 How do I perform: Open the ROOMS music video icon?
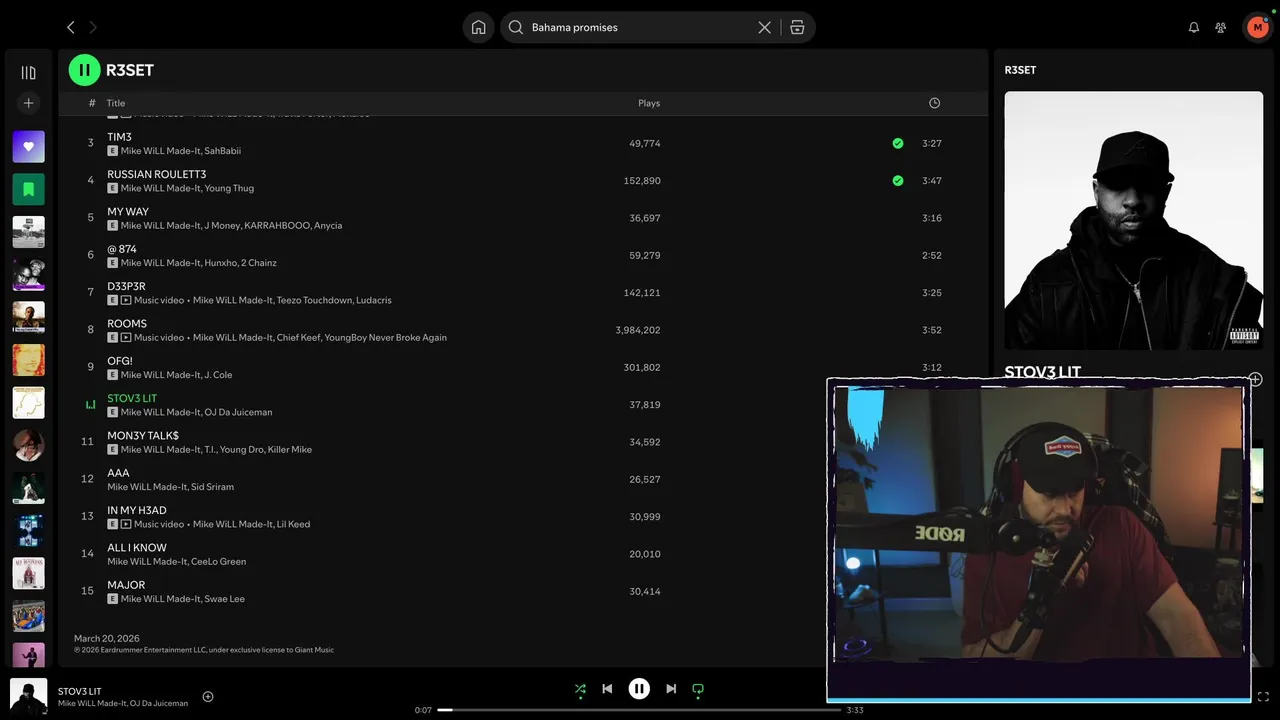[x=126, y=337]
